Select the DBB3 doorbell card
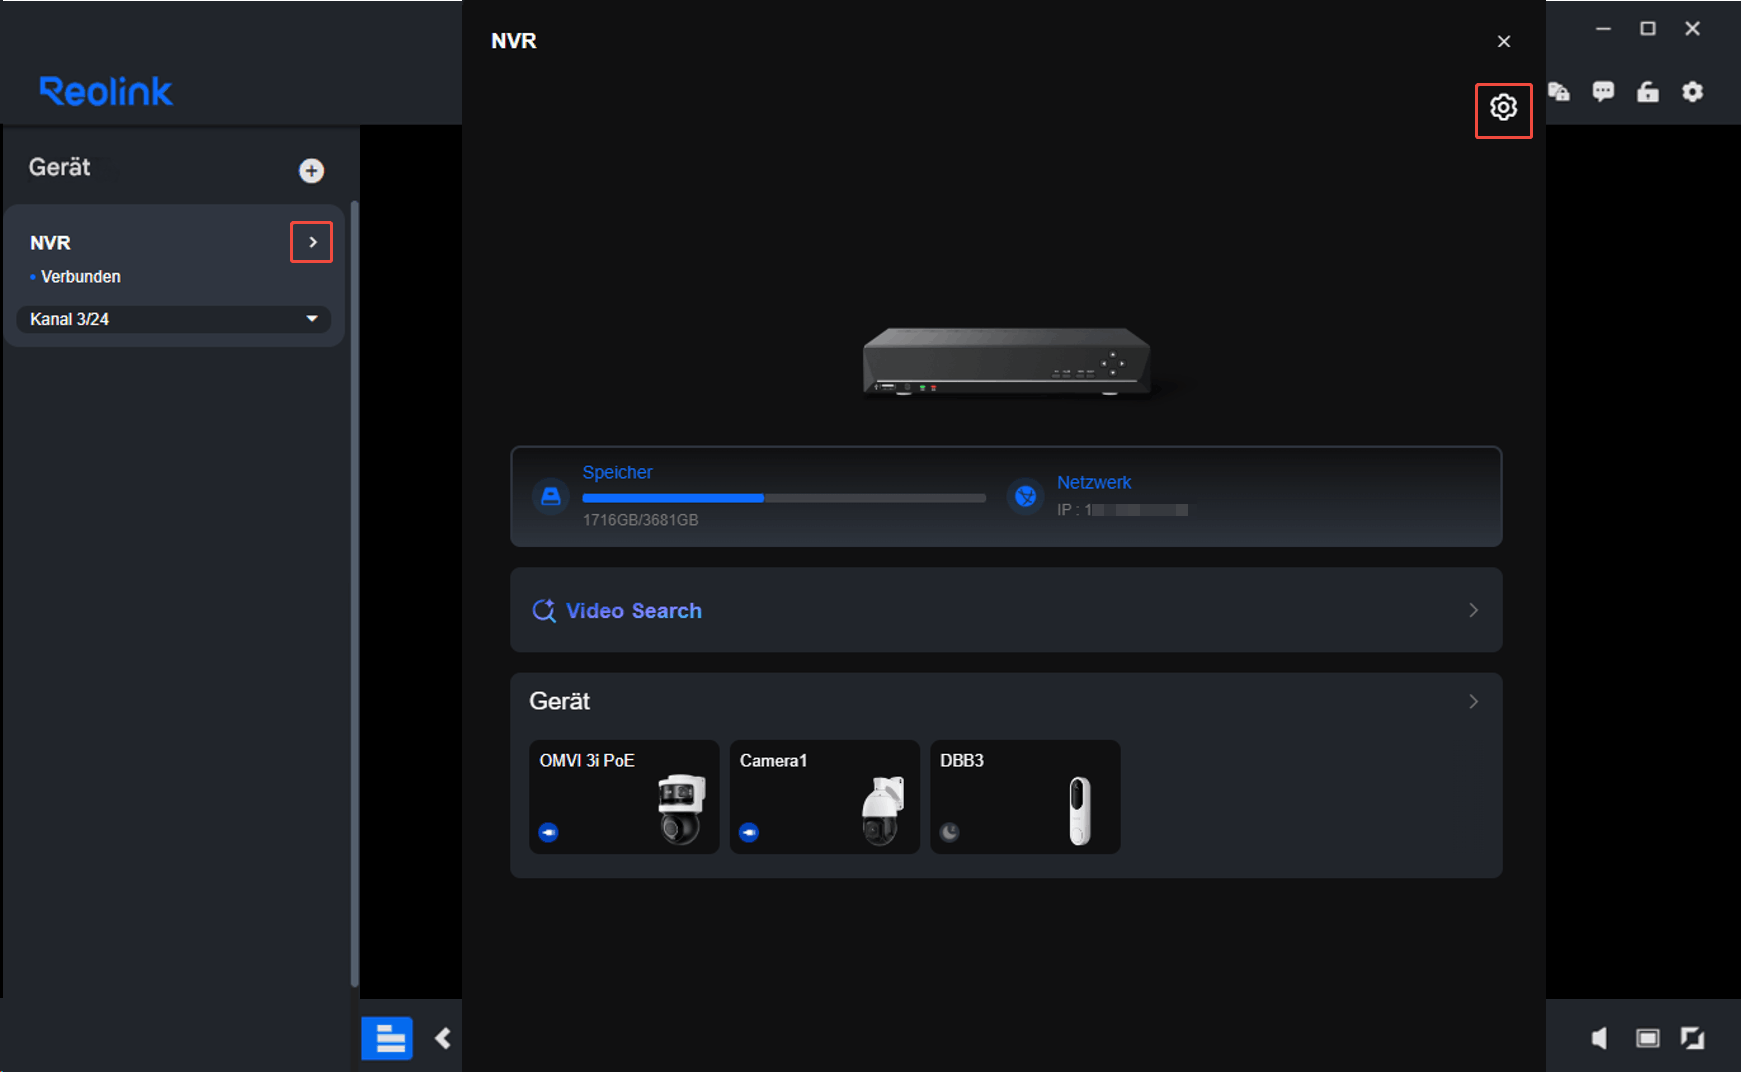Image resolution: width=1741 pixels, height=1072 pixels. pos(1025,797)
